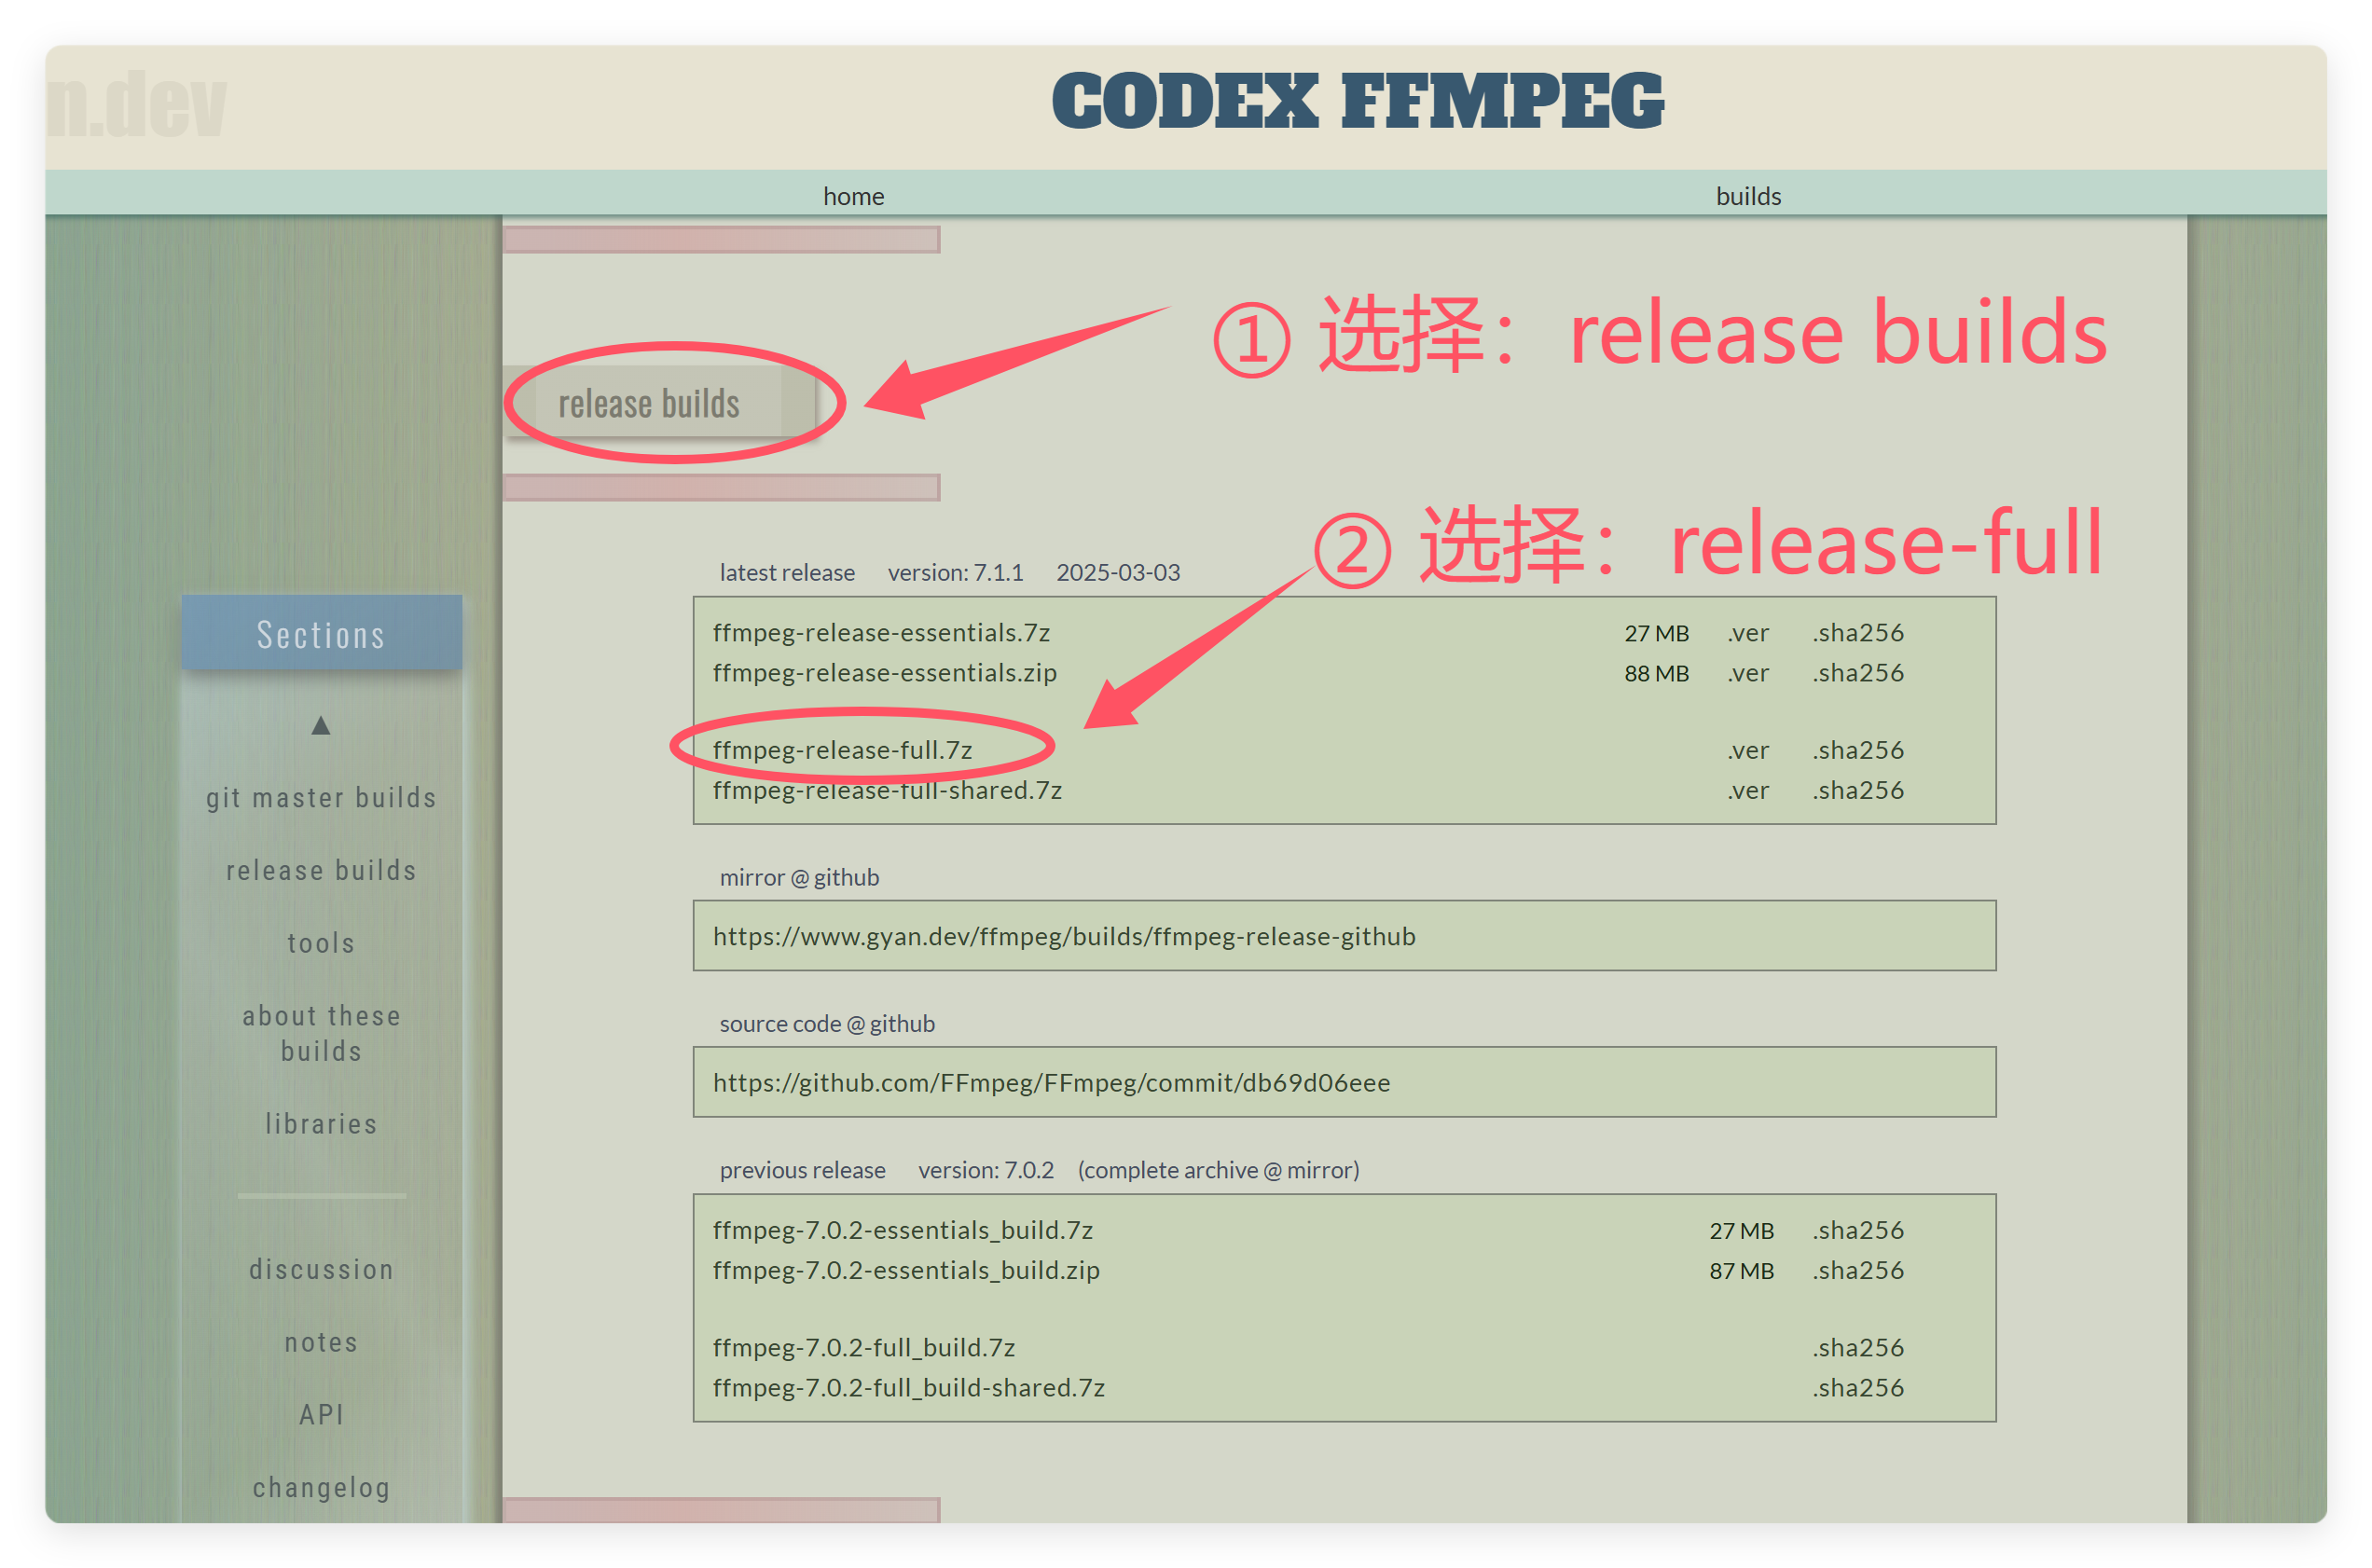Open the builds nav item
Screen dimensions: 2372x1568
[1748, 196]
